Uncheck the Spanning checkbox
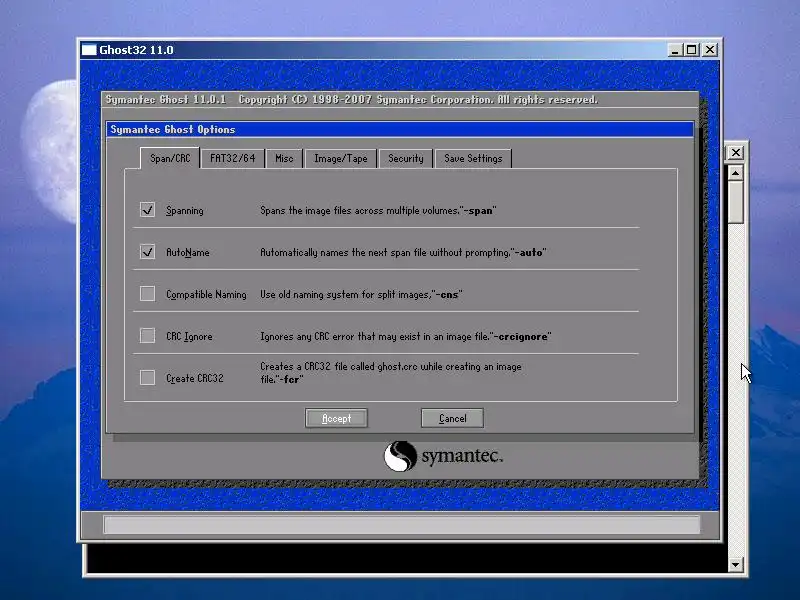Screen dimensions: 800x600 147,210
